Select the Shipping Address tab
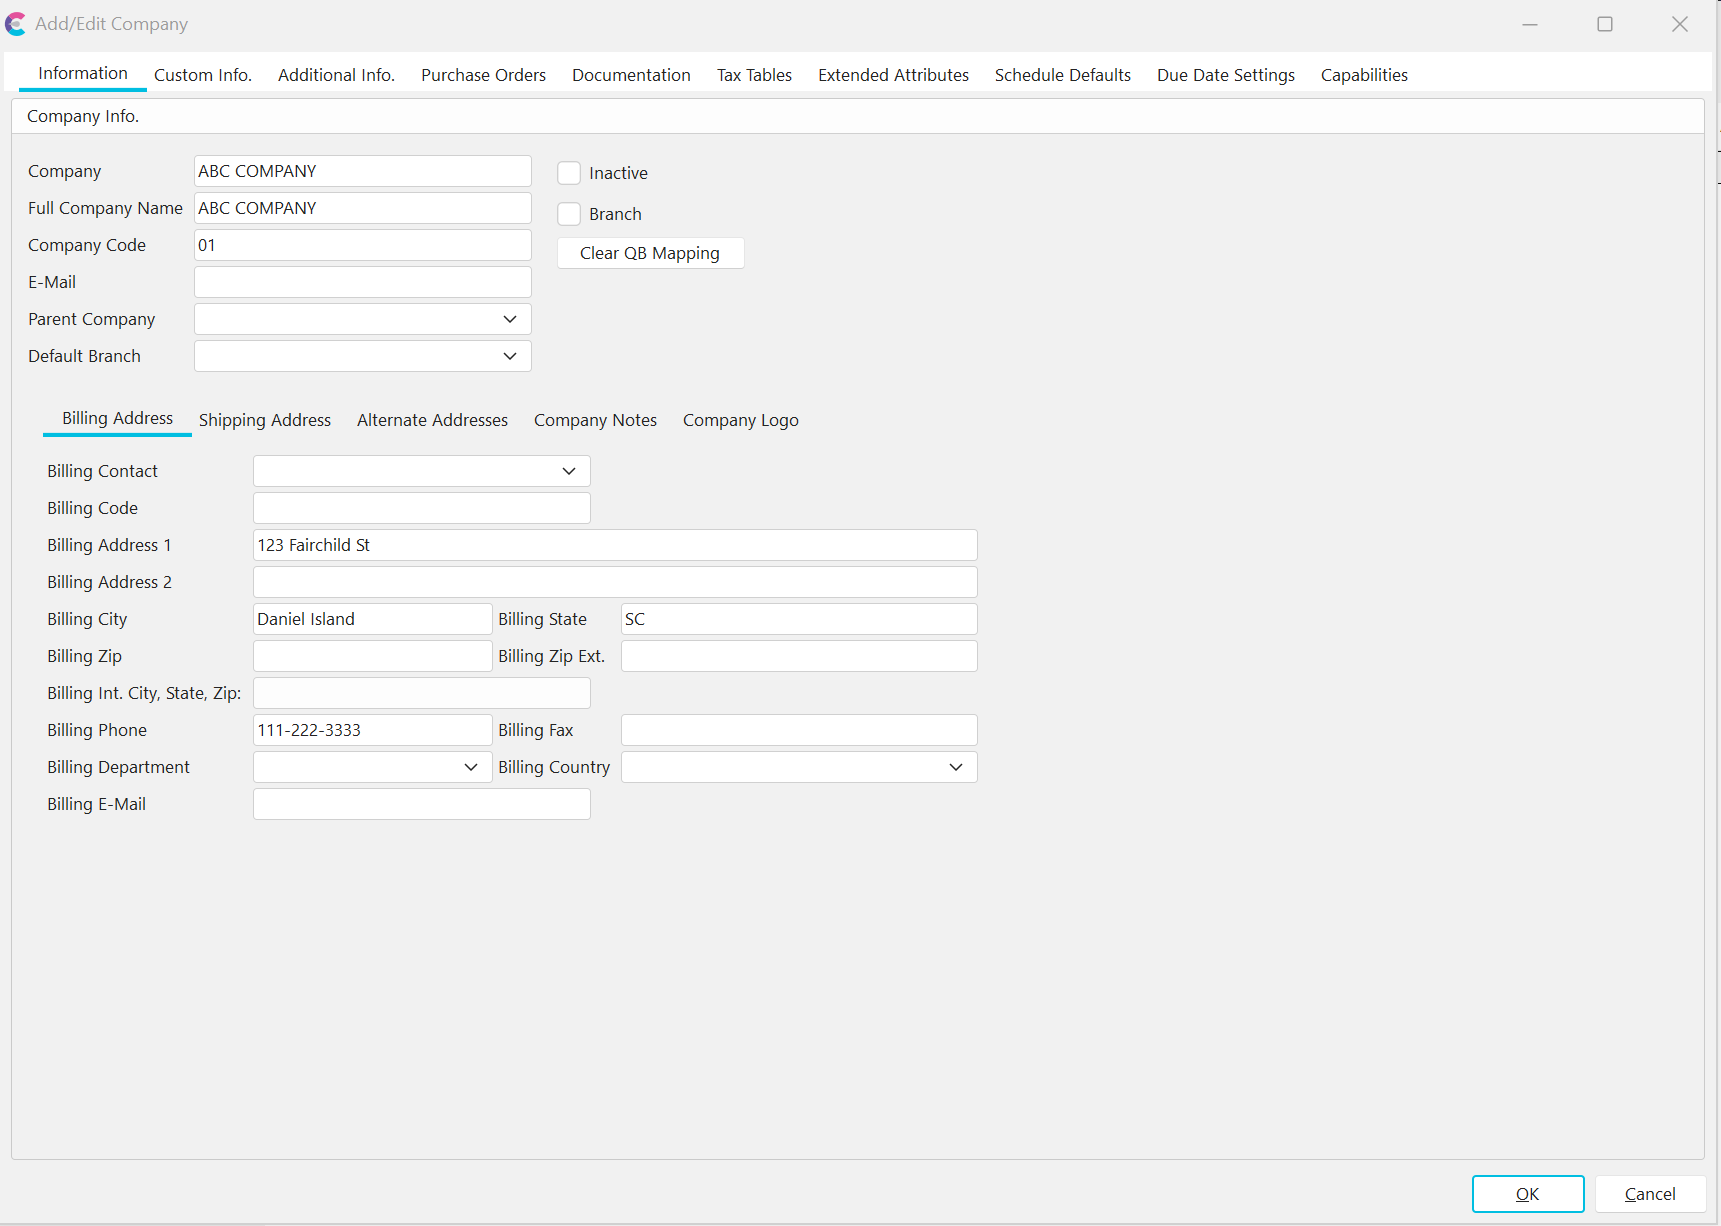 [x=264, y=420]
